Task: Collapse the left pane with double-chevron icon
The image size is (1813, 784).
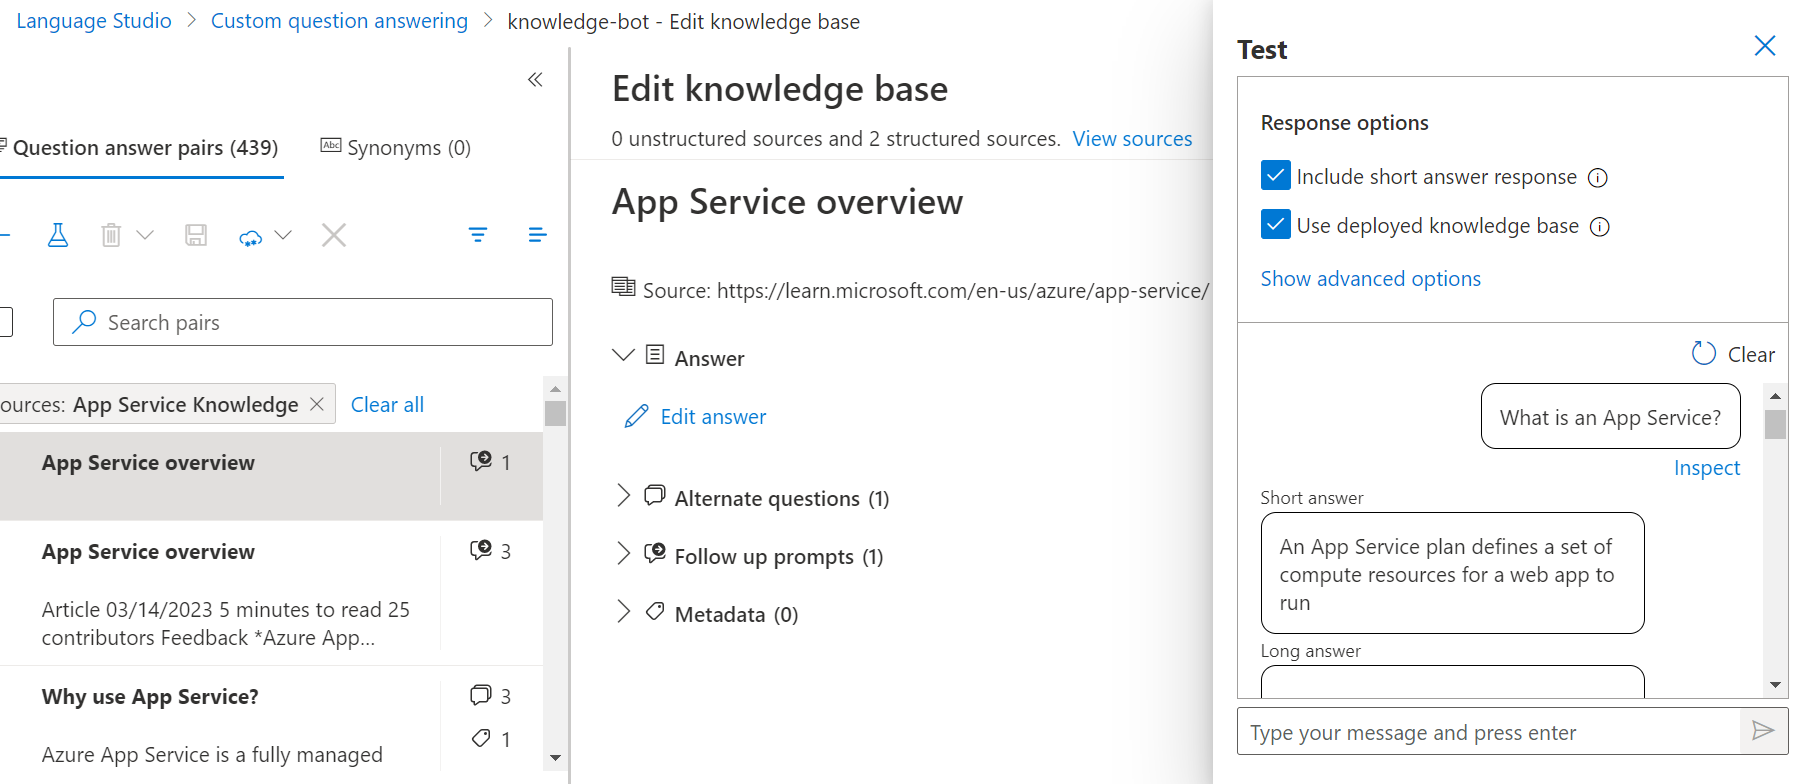Action: (x=535, y=80)
